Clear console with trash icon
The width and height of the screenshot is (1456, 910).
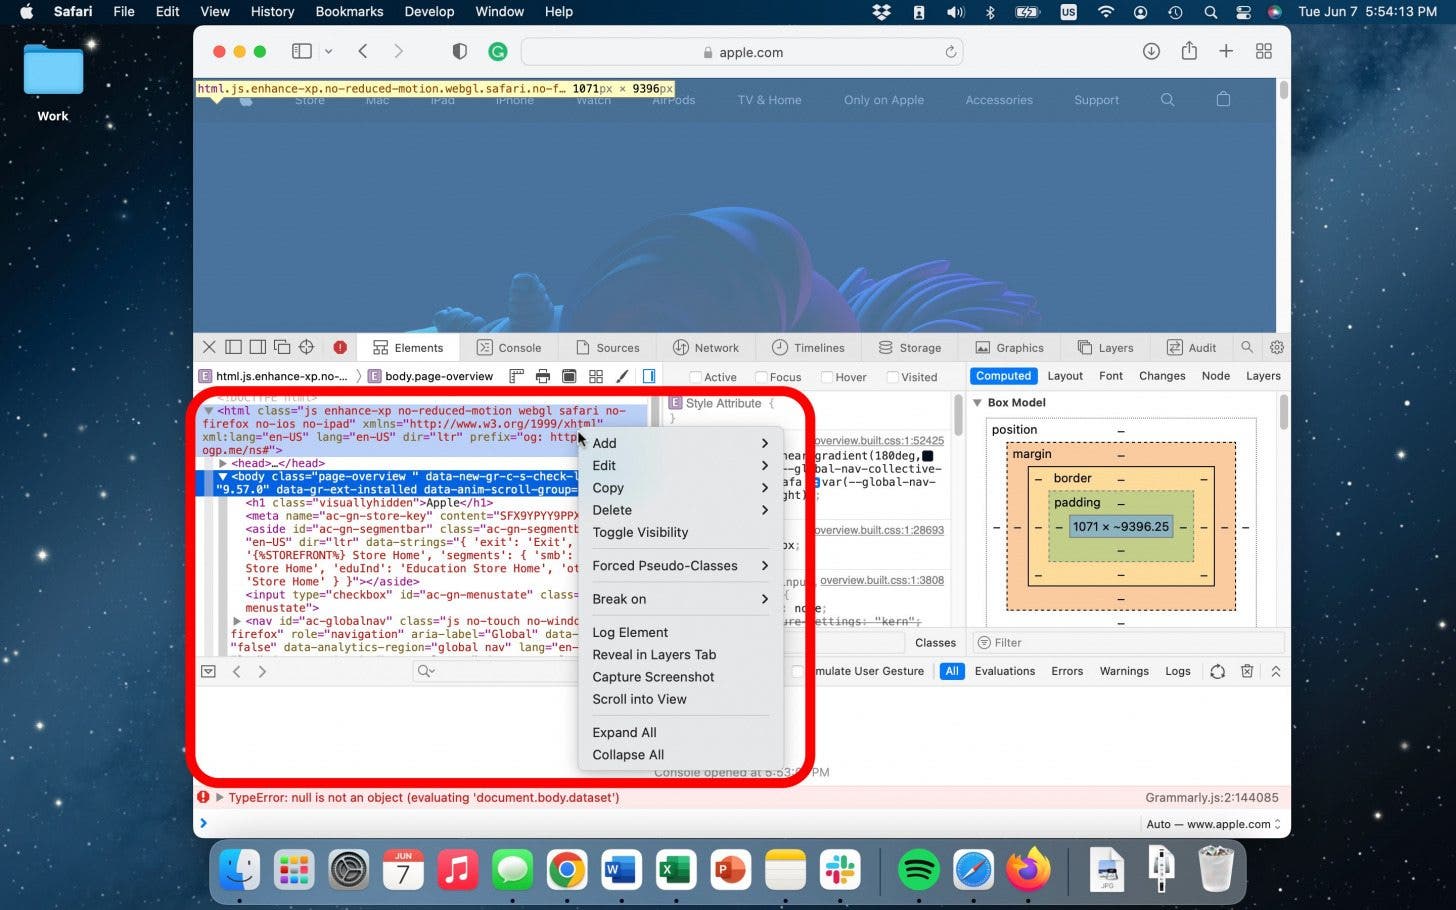(x=1247, y=671)
